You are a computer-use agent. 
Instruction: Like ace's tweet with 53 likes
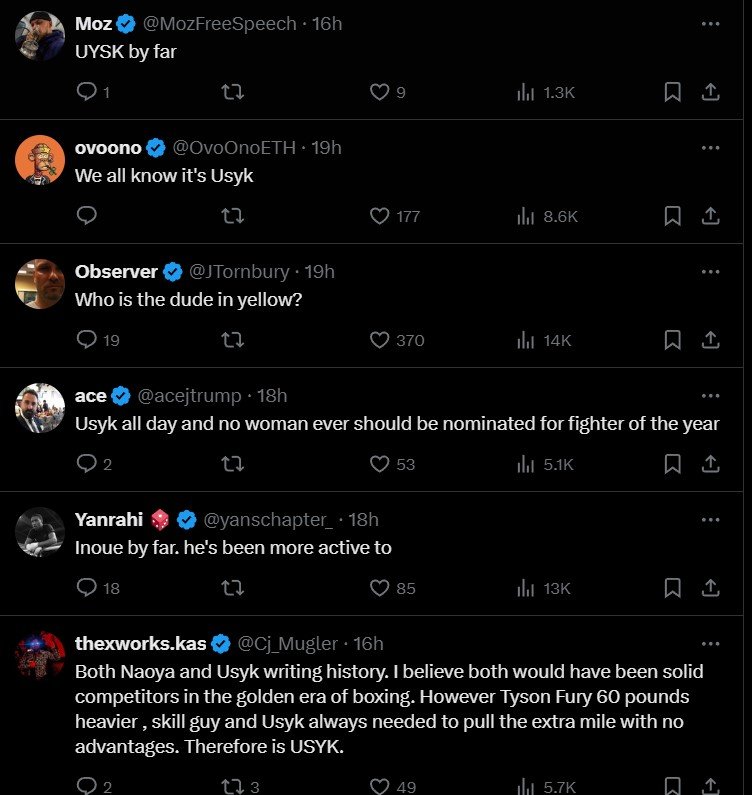point(380,464)
